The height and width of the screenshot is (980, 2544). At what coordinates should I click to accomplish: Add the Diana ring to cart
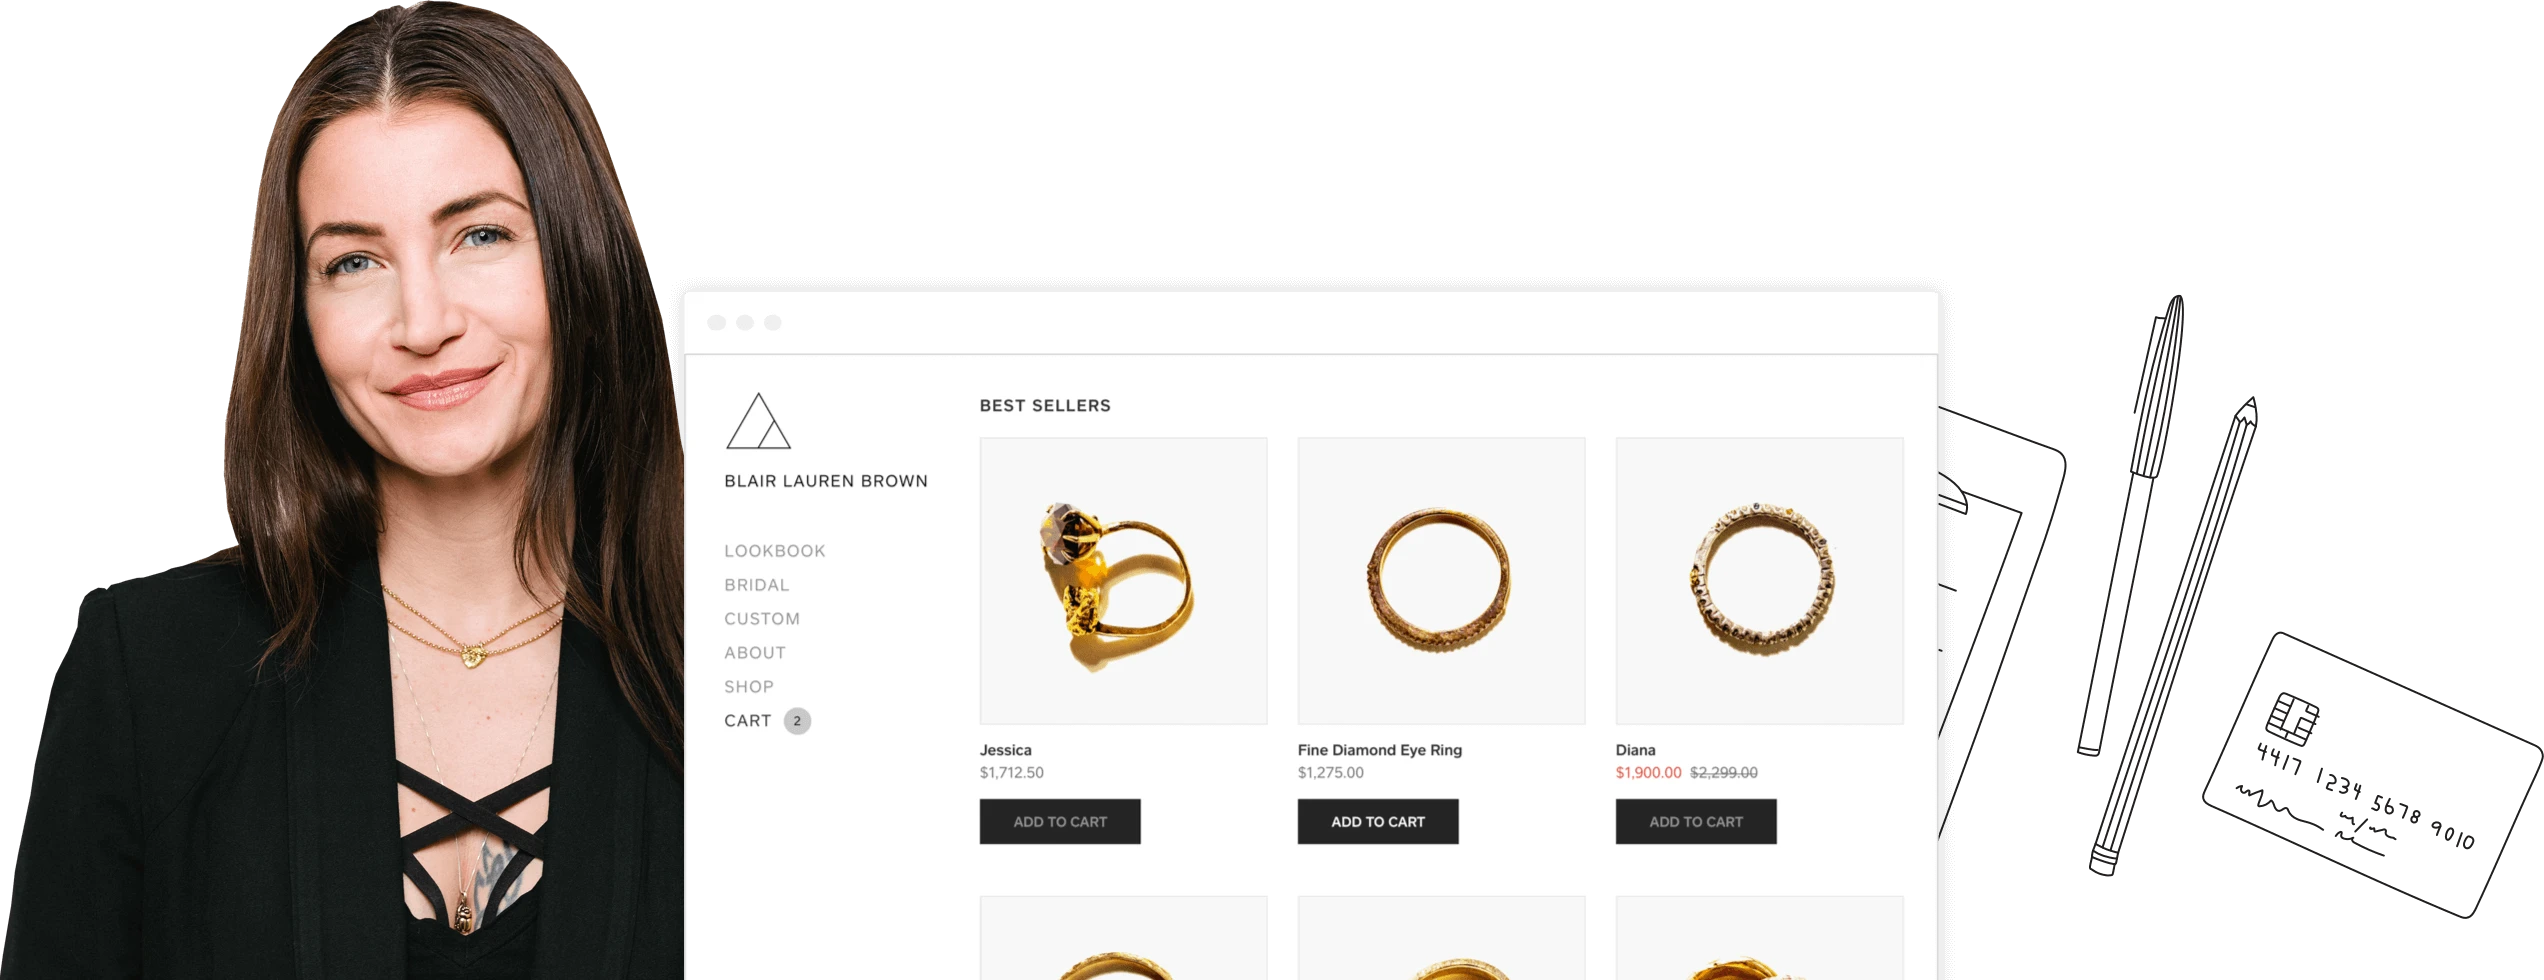(1696, 821)
